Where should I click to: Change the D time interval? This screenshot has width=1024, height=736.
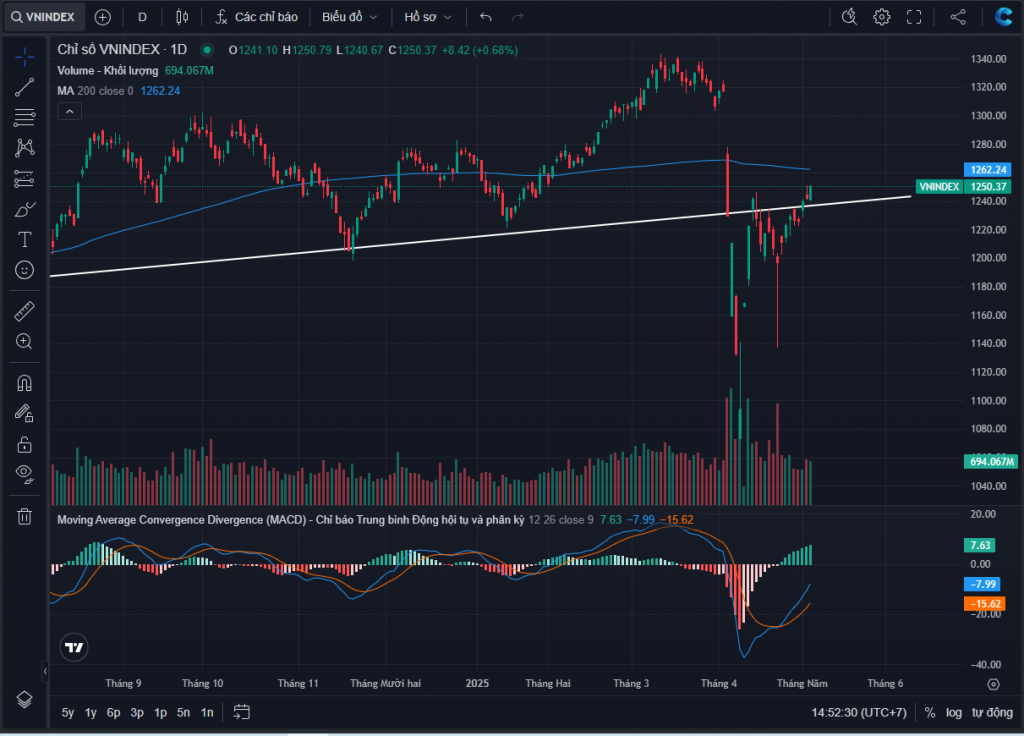pyautogui.click(x=142, y=17)
